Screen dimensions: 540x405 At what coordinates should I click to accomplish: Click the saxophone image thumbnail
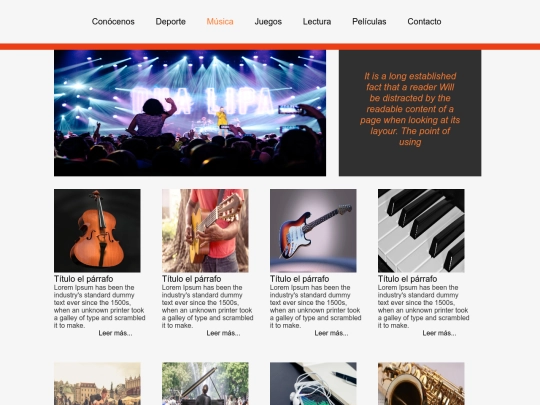click(421, 384)
